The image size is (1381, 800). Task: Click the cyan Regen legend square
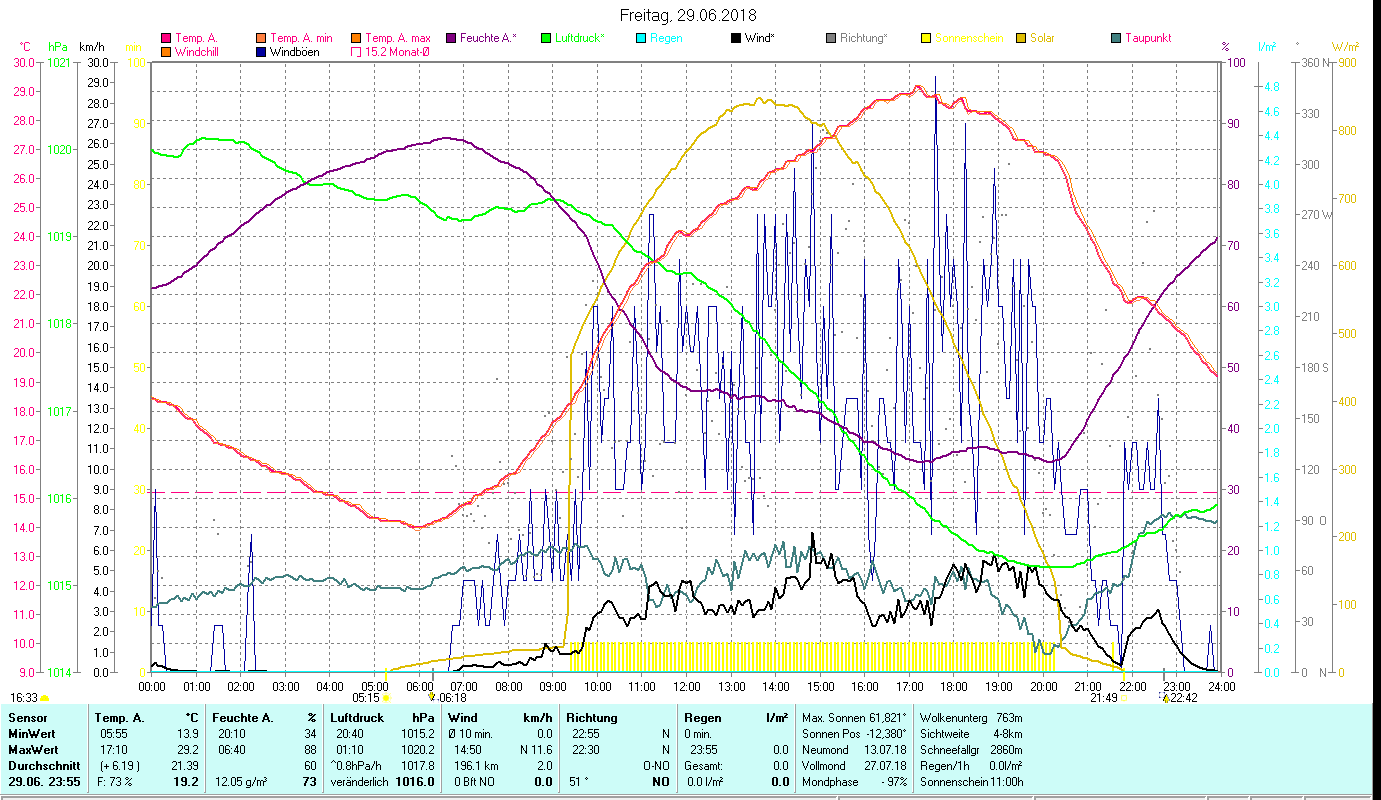[x=641, y=38]
